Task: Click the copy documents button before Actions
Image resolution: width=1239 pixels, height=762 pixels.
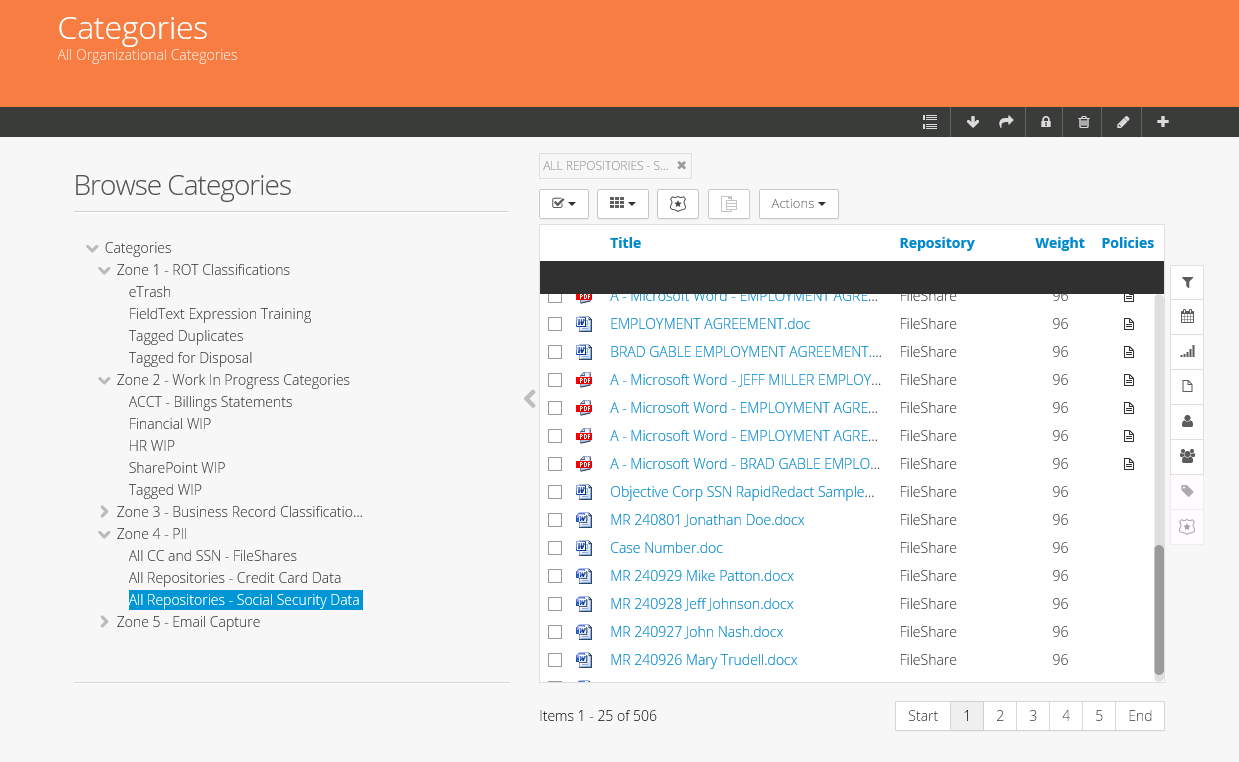Action: point(729,204)
